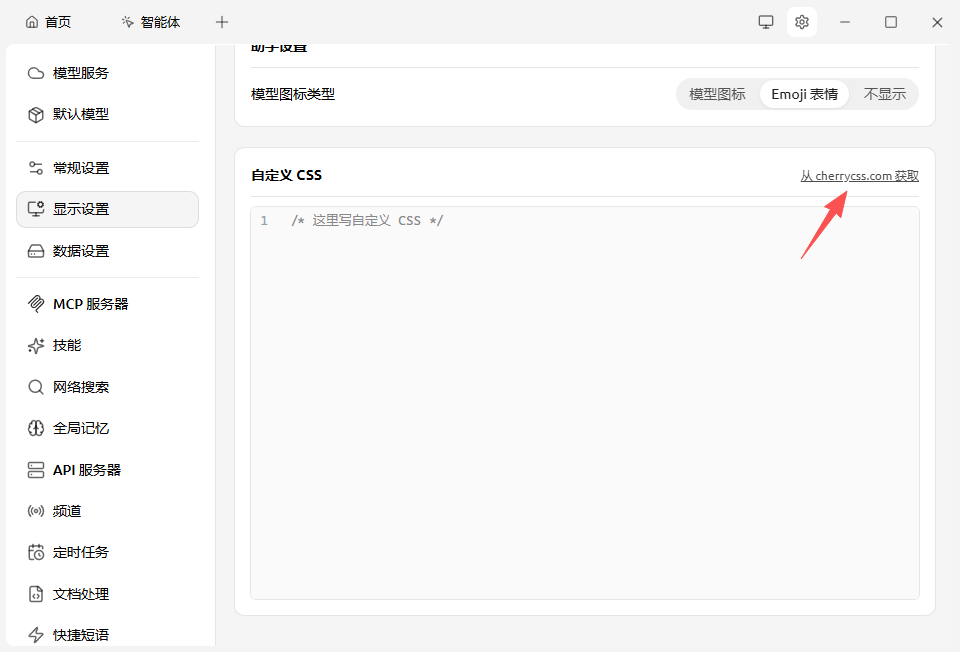Click the monitor-gear icon for 显示设置
Image resolution: width=960 pixels, height=652 pixels.
(36, 209)
